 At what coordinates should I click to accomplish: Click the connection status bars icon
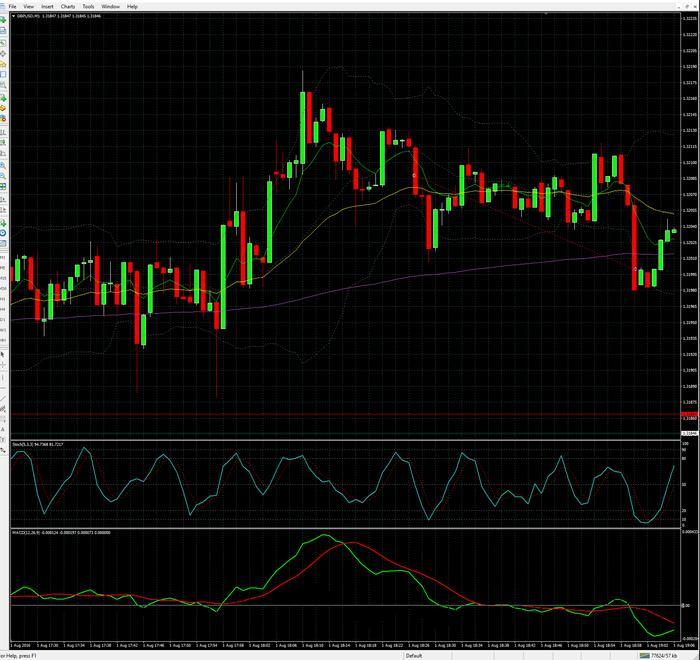644,656
